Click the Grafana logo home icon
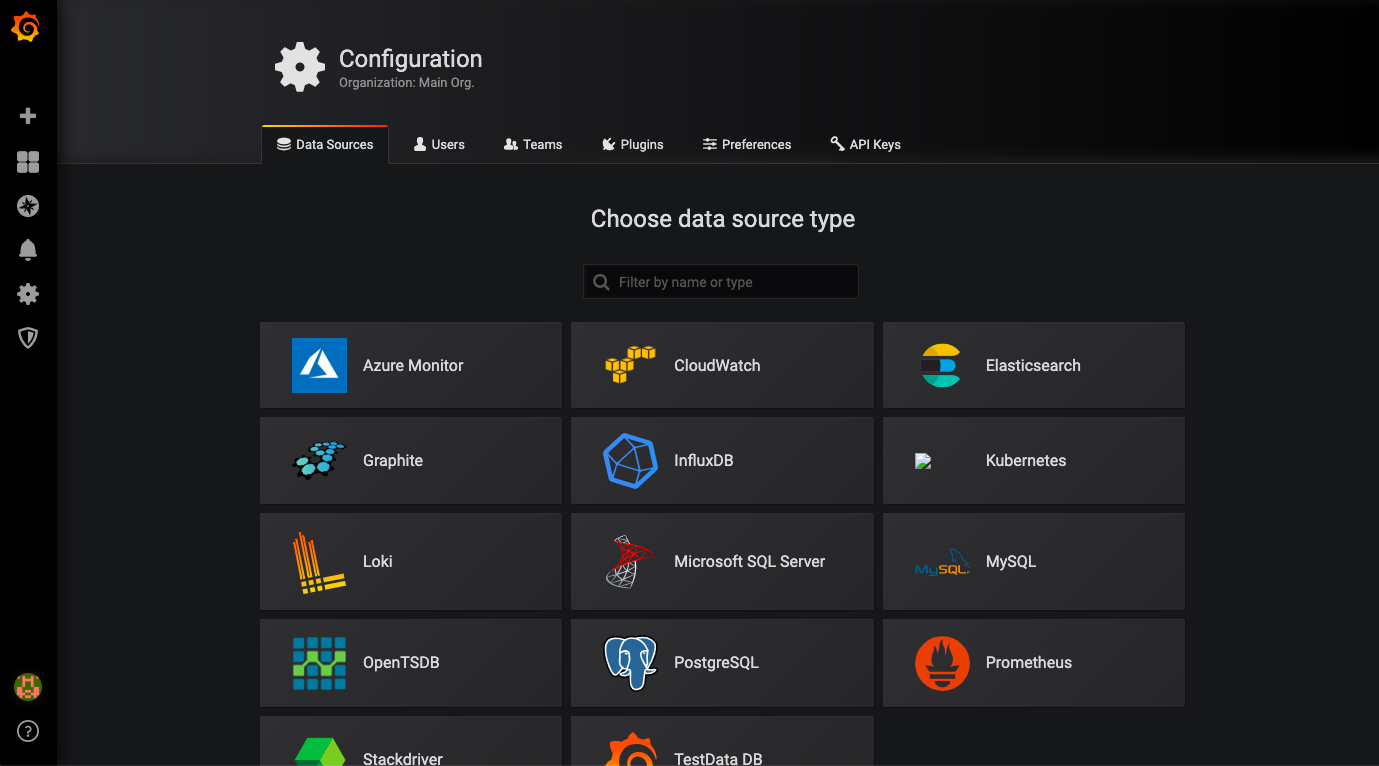1379x766 pixels. [26, 27]
